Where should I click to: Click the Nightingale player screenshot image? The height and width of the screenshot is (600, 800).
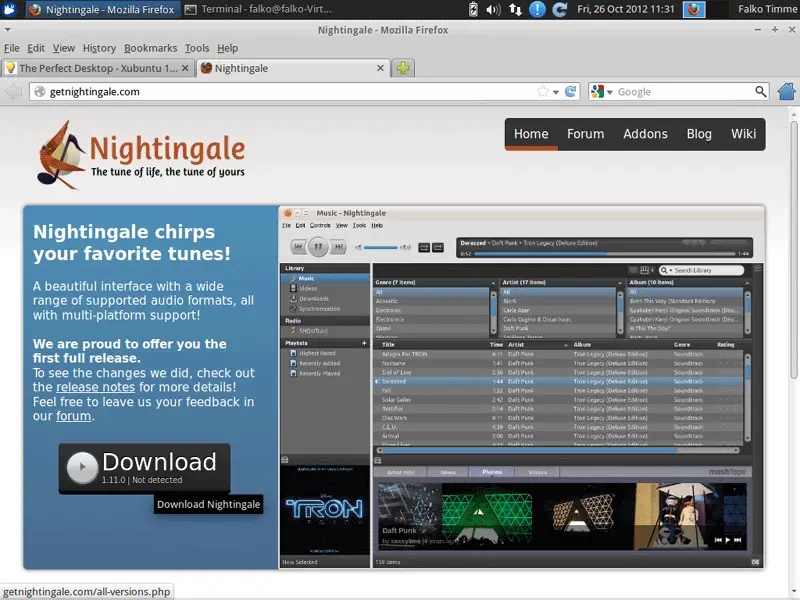click(x=521, y=387)
